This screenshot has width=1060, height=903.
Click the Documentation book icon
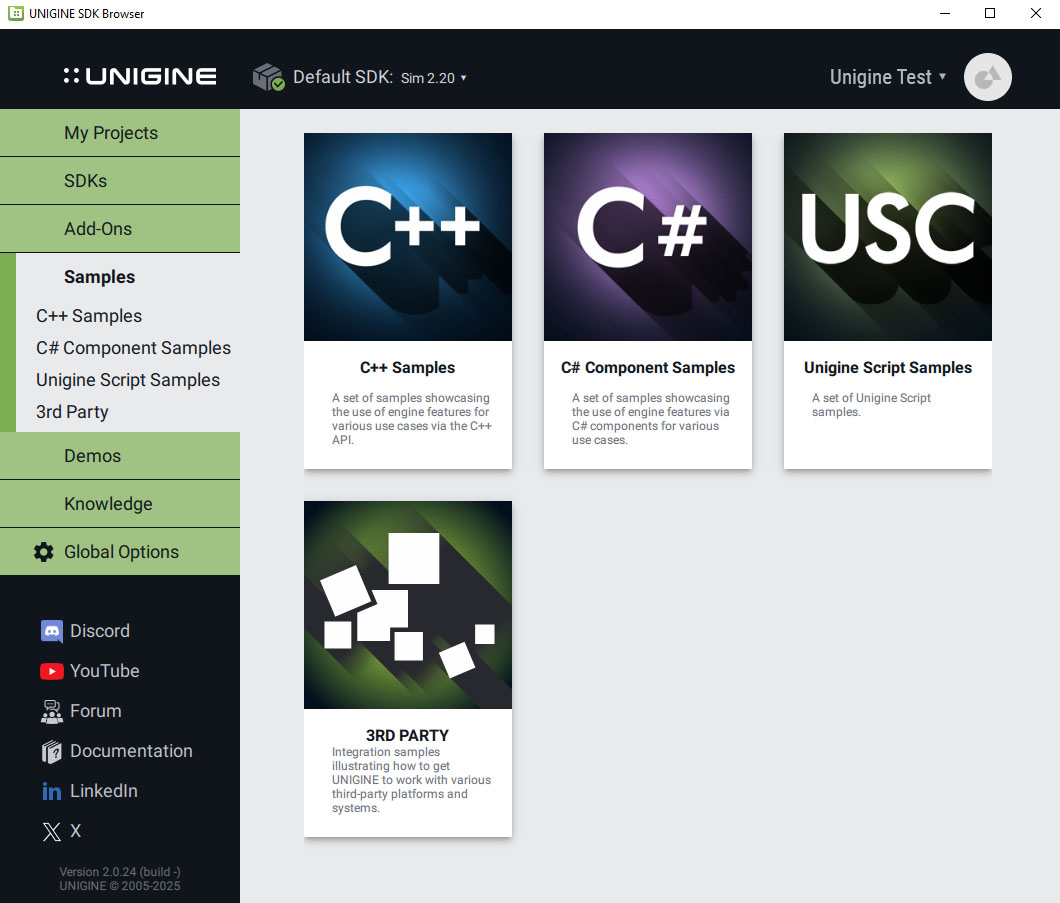[52, 751]
